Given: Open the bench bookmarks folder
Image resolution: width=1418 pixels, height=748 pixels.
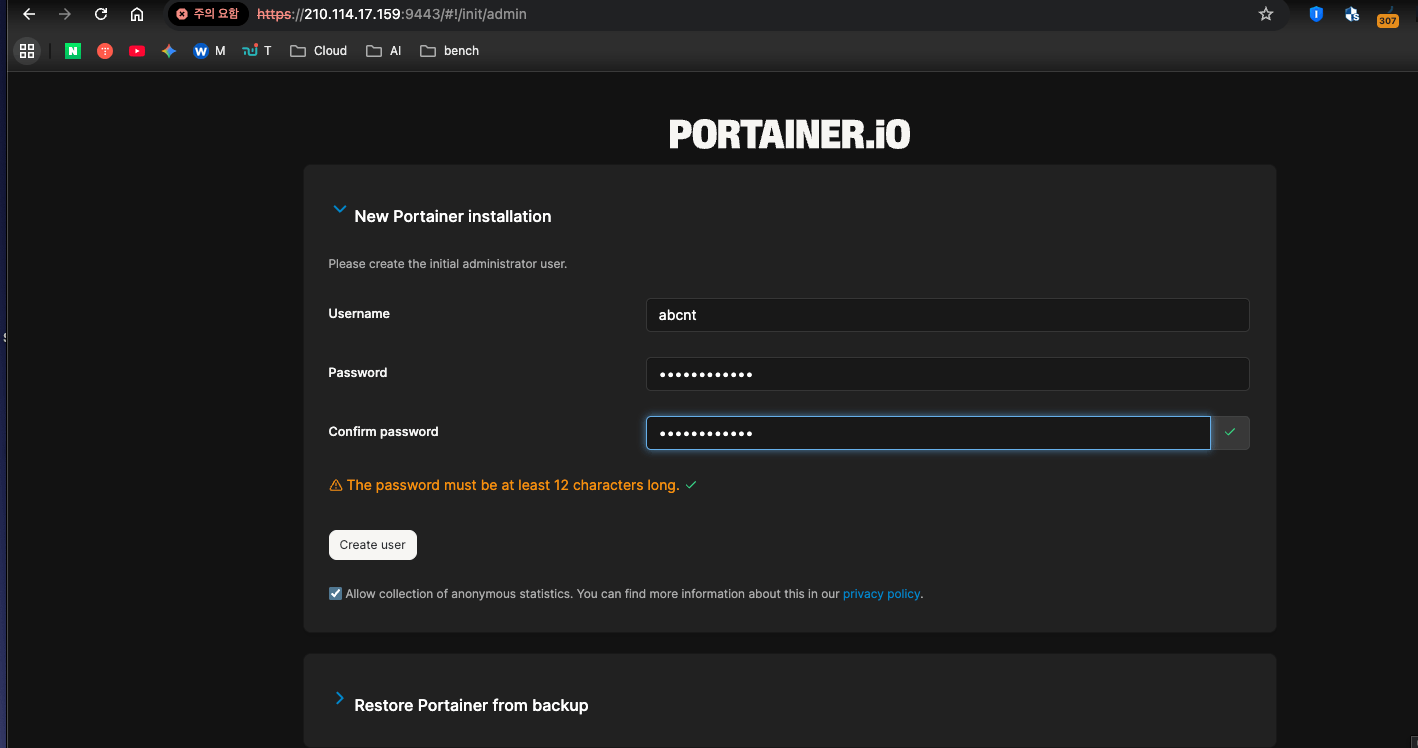Looking at the screenshot, I should point(450,51).
